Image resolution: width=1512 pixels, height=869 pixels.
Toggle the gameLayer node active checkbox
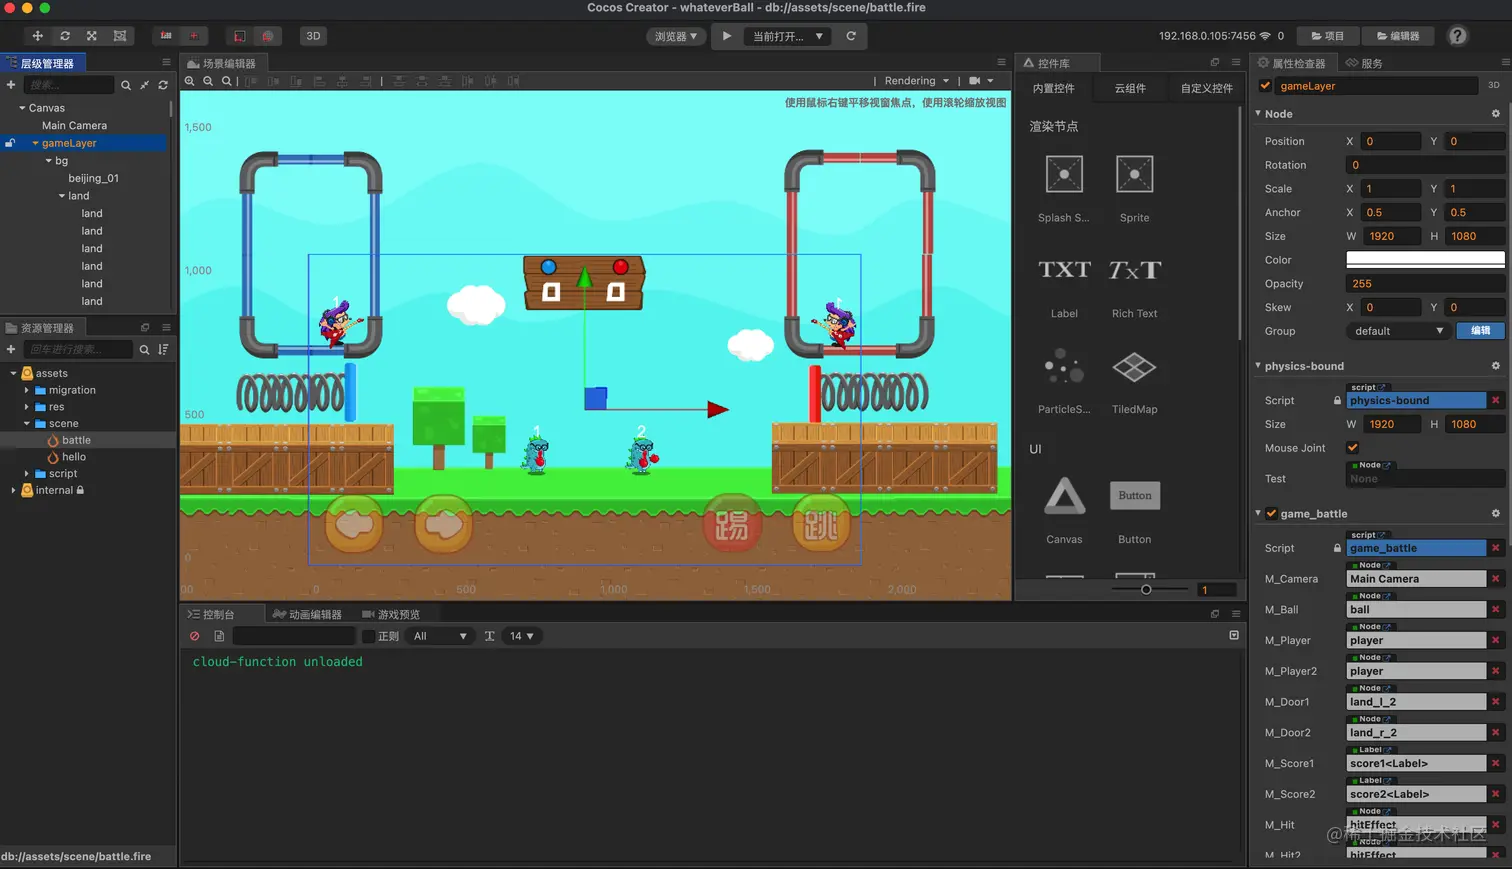tap(1265, 86)
